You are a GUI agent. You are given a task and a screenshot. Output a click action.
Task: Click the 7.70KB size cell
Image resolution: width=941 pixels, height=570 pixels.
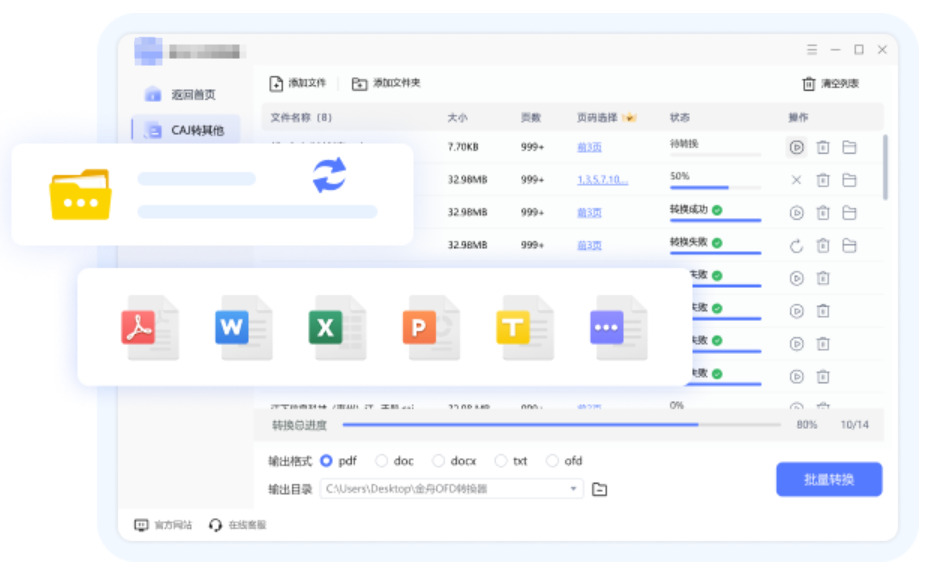(463, 147)
